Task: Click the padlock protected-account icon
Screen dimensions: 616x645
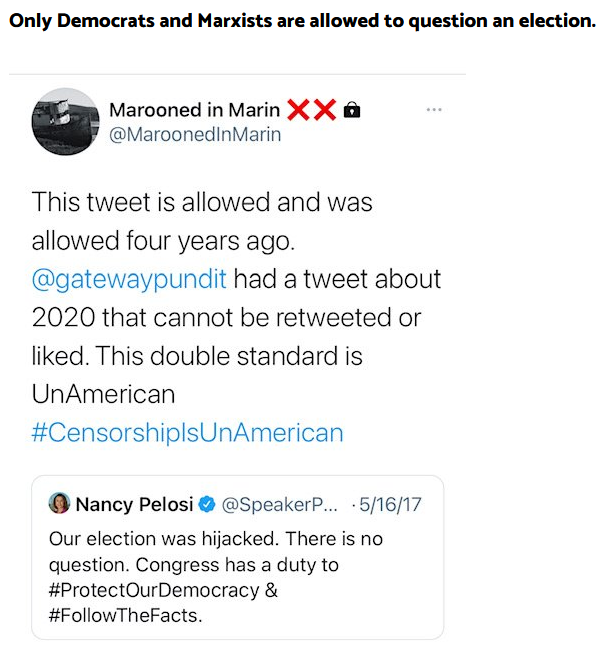Action: (352, 110)
